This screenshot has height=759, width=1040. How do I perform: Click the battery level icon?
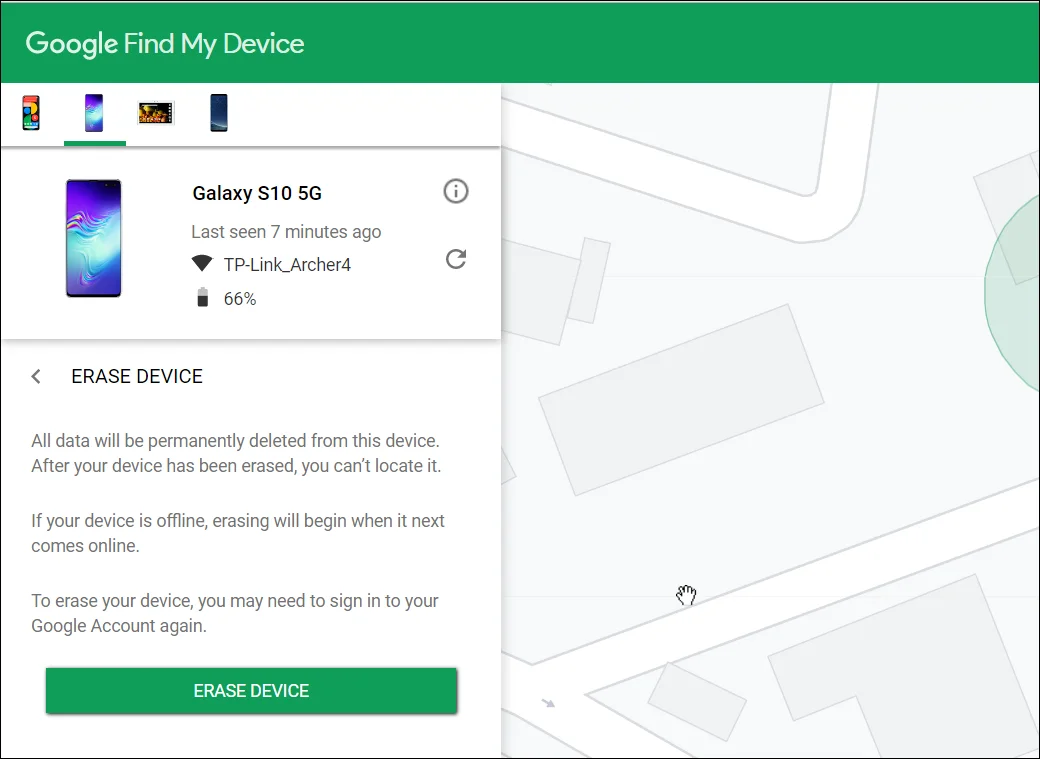tap(202, 298)
